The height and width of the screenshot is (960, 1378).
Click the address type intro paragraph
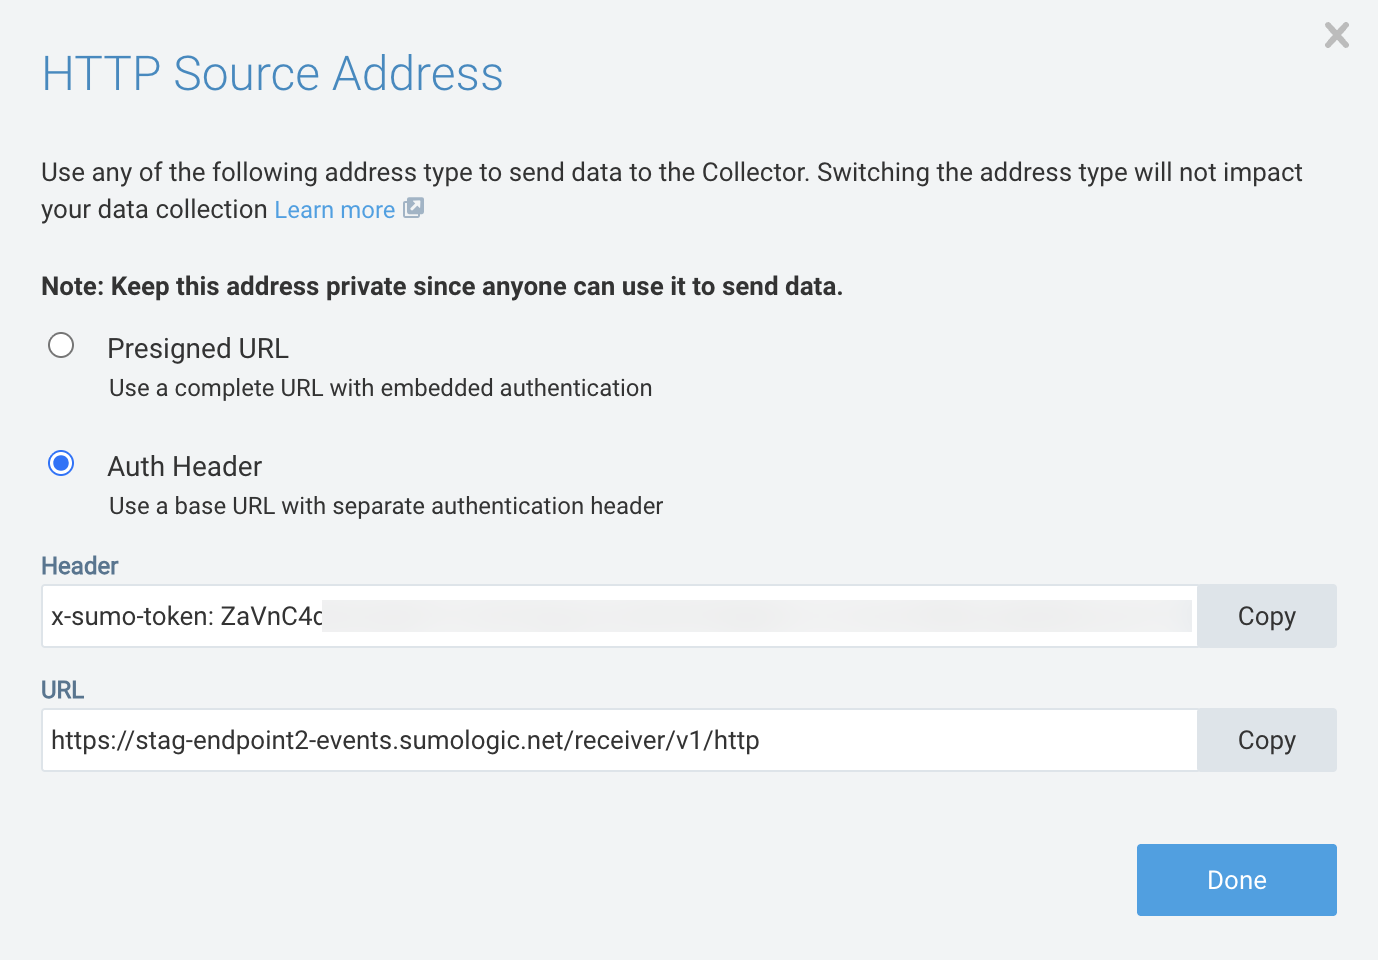pyautogui.click(x=670, y=173)
